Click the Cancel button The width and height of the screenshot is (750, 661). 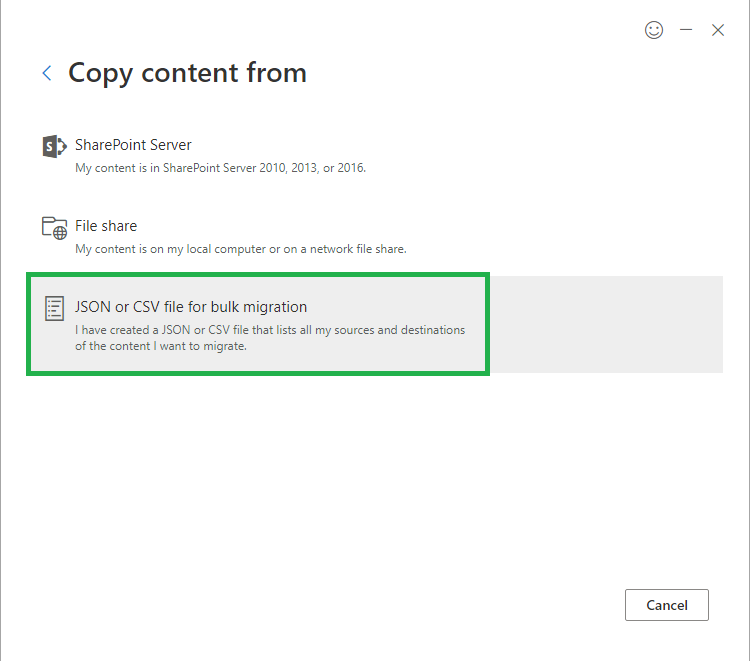[667, 605]
